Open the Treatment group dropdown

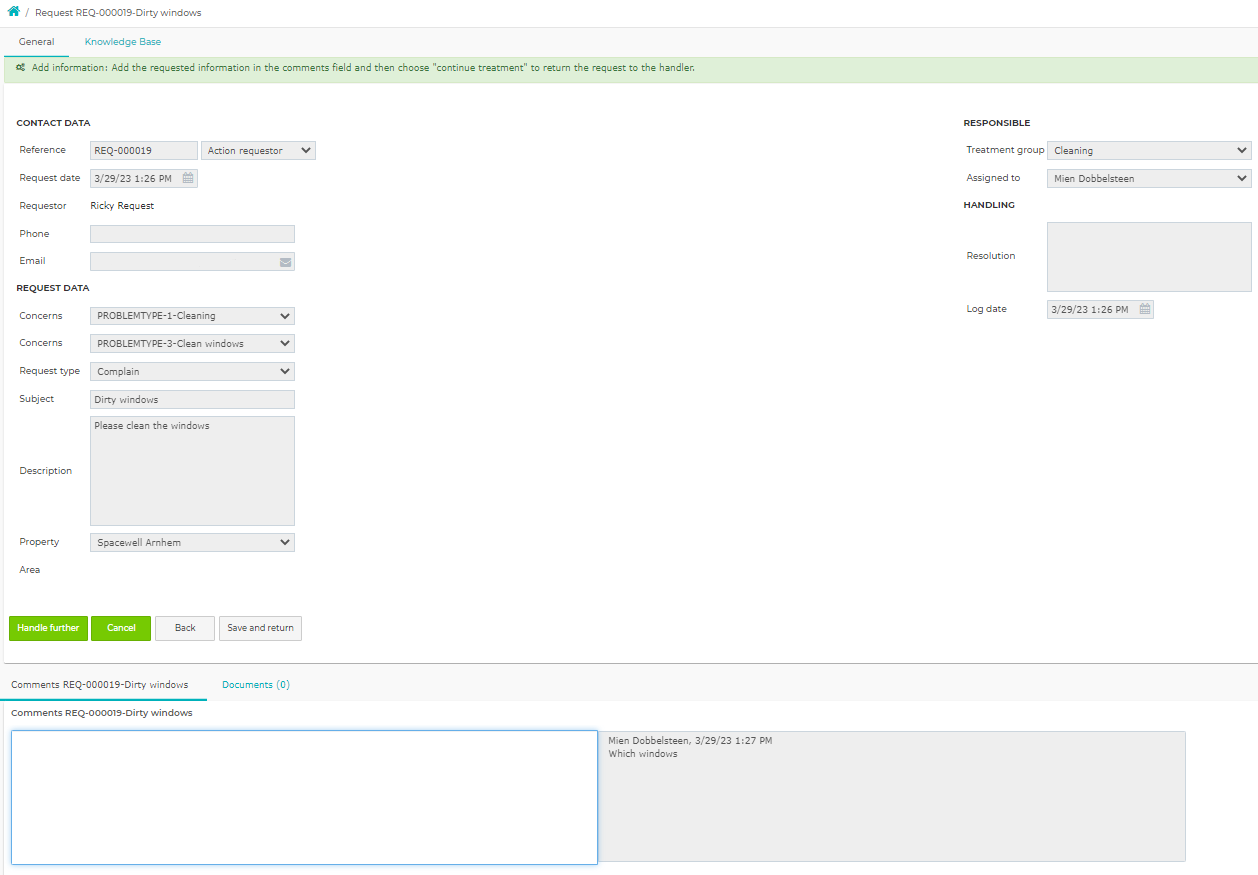[1149, 151]
